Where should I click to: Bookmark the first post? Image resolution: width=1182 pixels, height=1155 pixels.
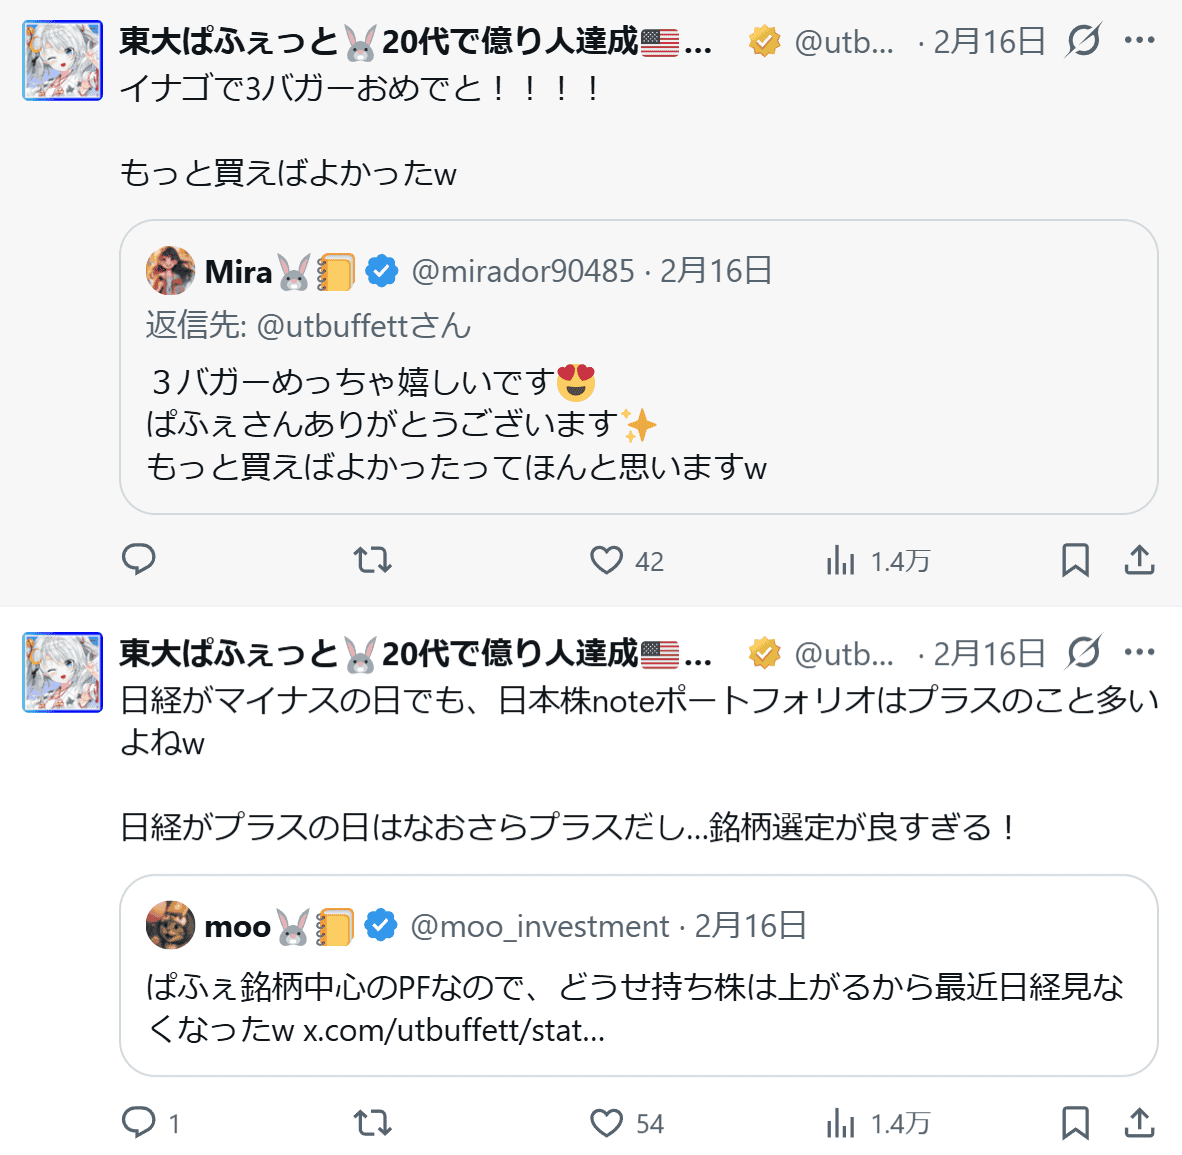click(1075, 560)
